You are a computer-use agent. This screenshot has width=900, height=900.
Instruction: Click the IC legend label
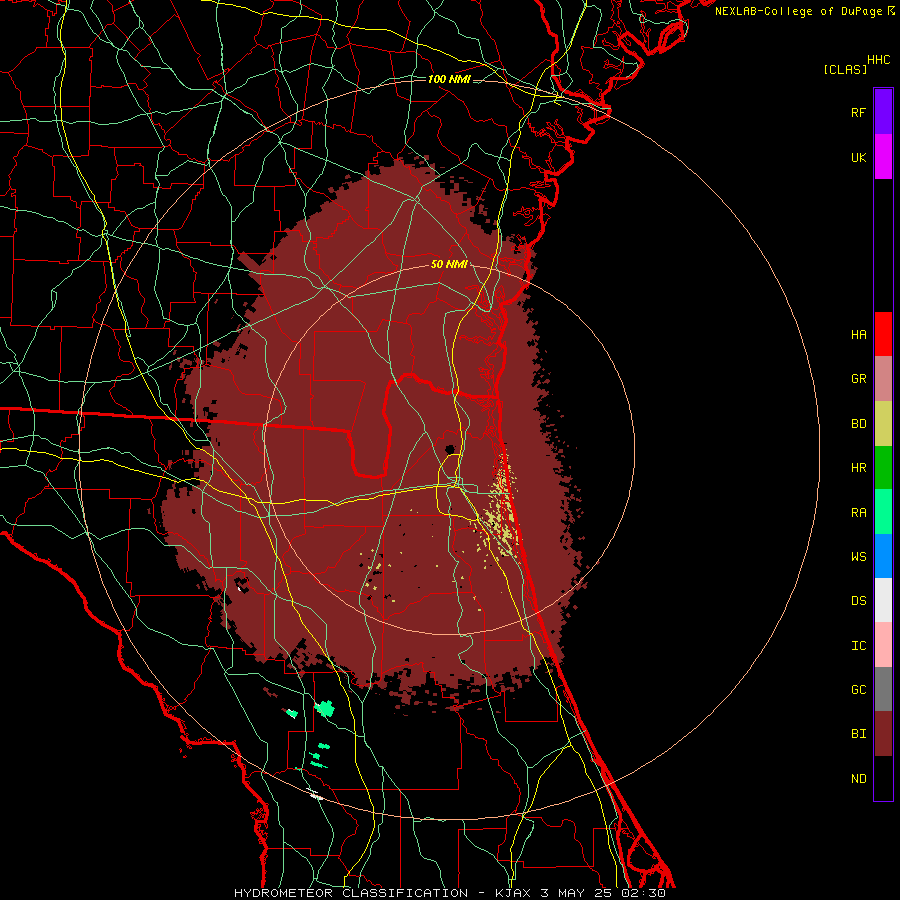click(858, 646)
